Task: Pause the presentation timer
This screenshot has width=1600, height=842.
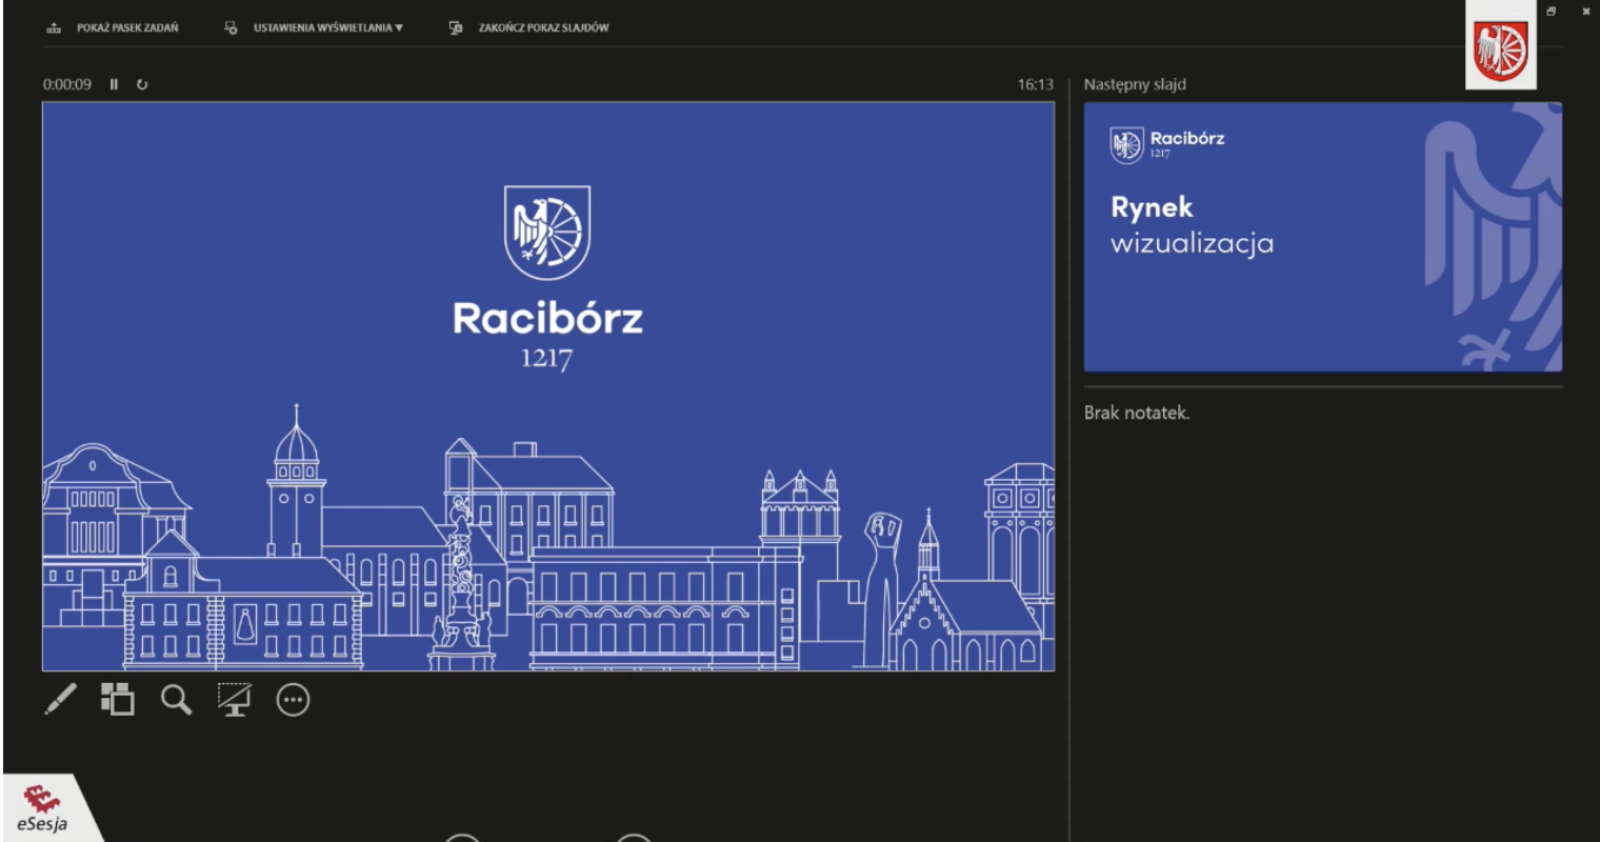Action: click(x=114, y=85)
